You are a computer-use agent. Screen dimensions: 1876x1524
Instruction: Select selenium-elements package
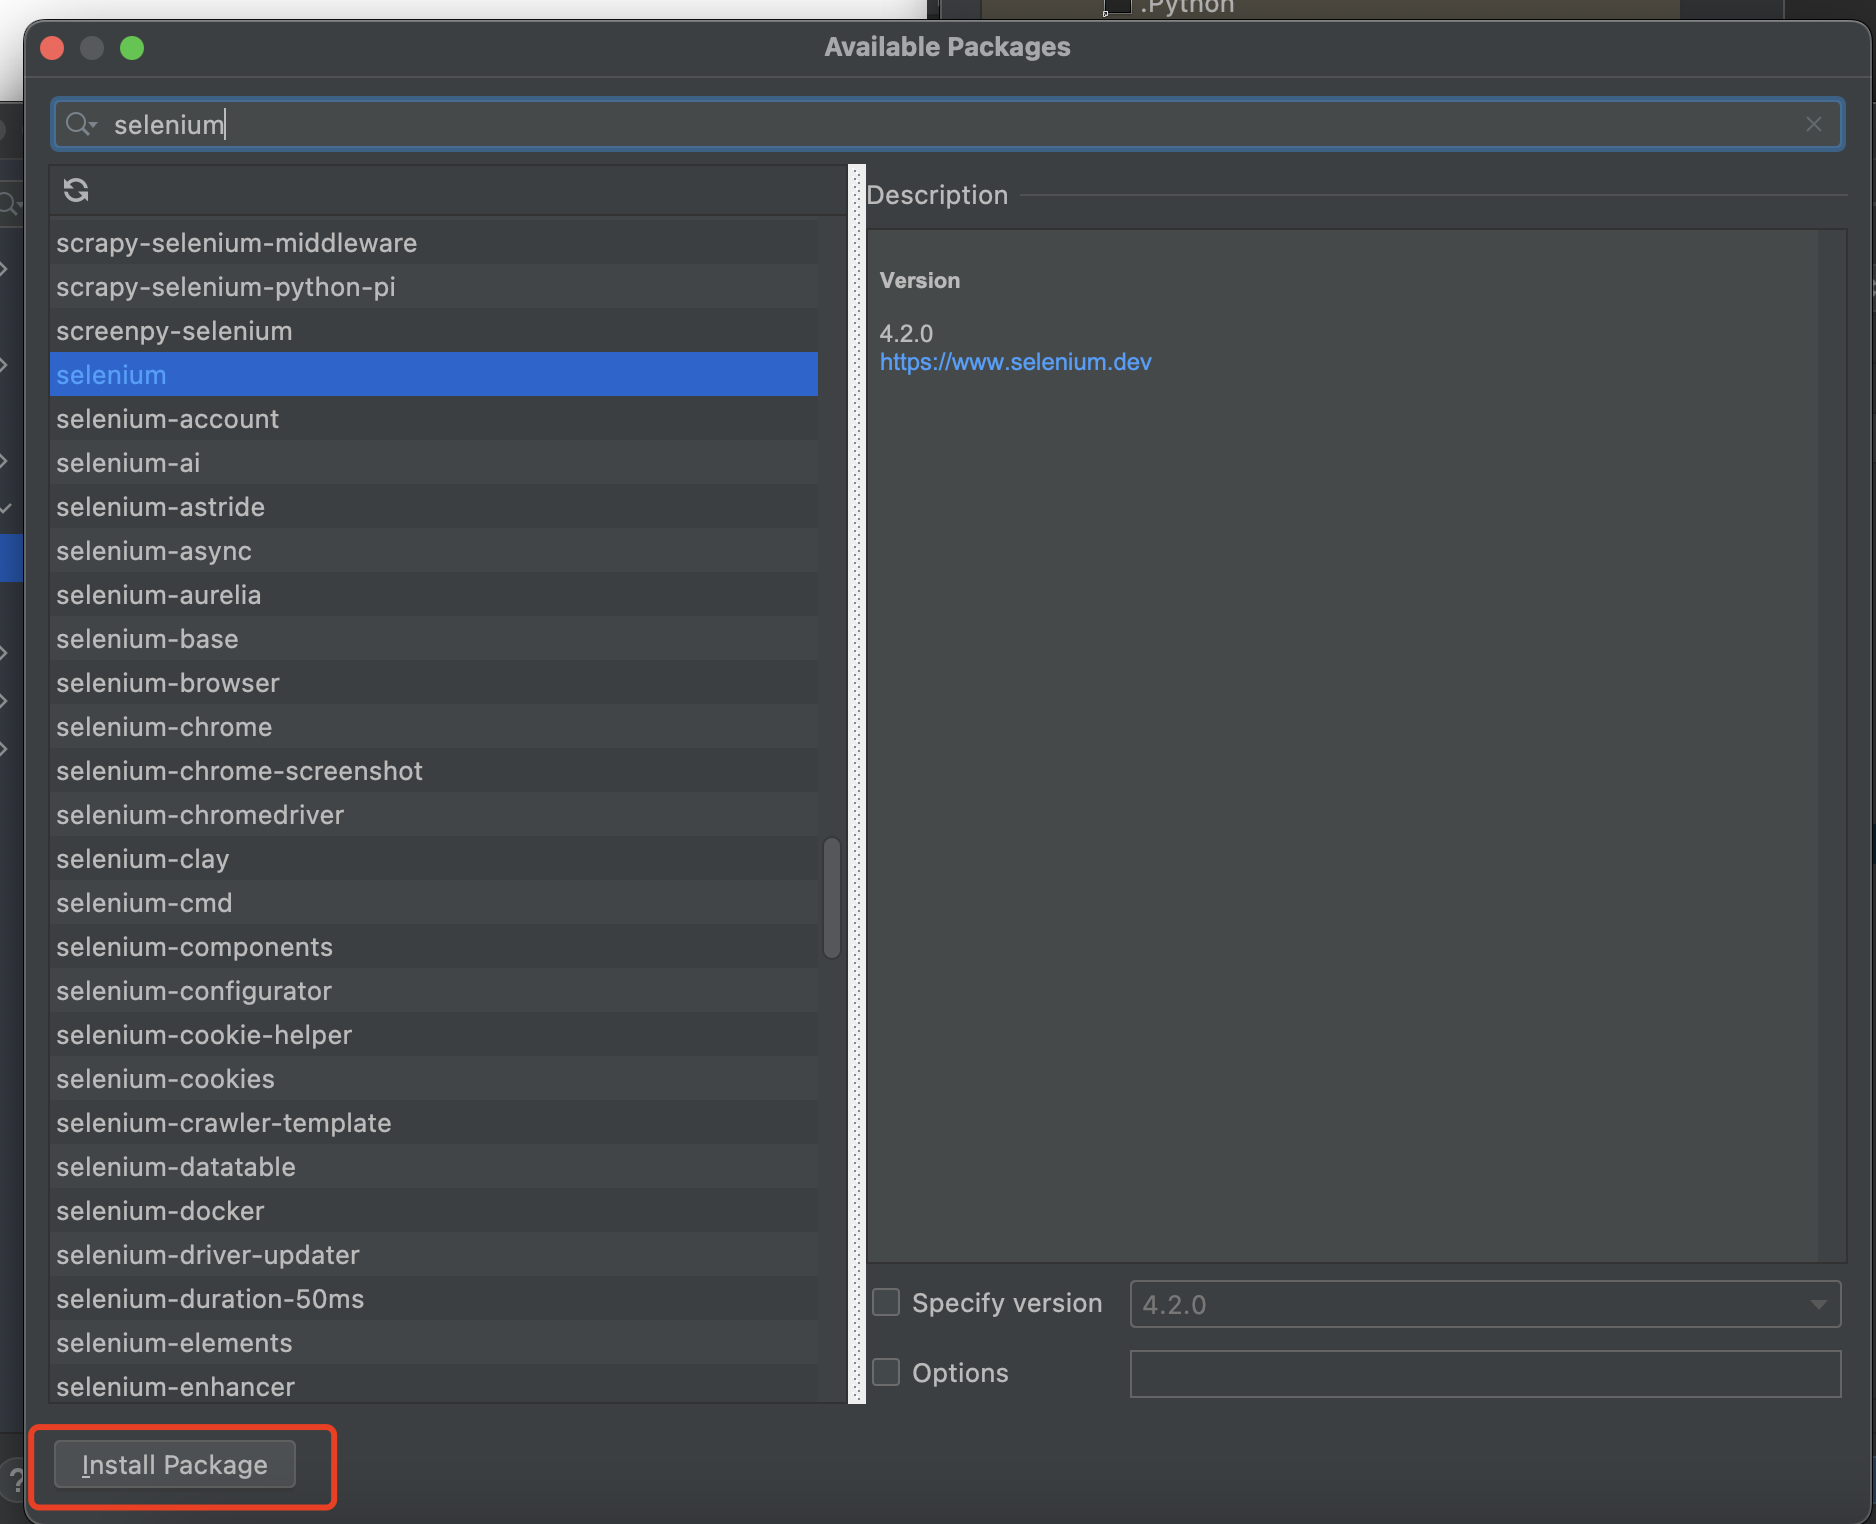point(434,1342)
